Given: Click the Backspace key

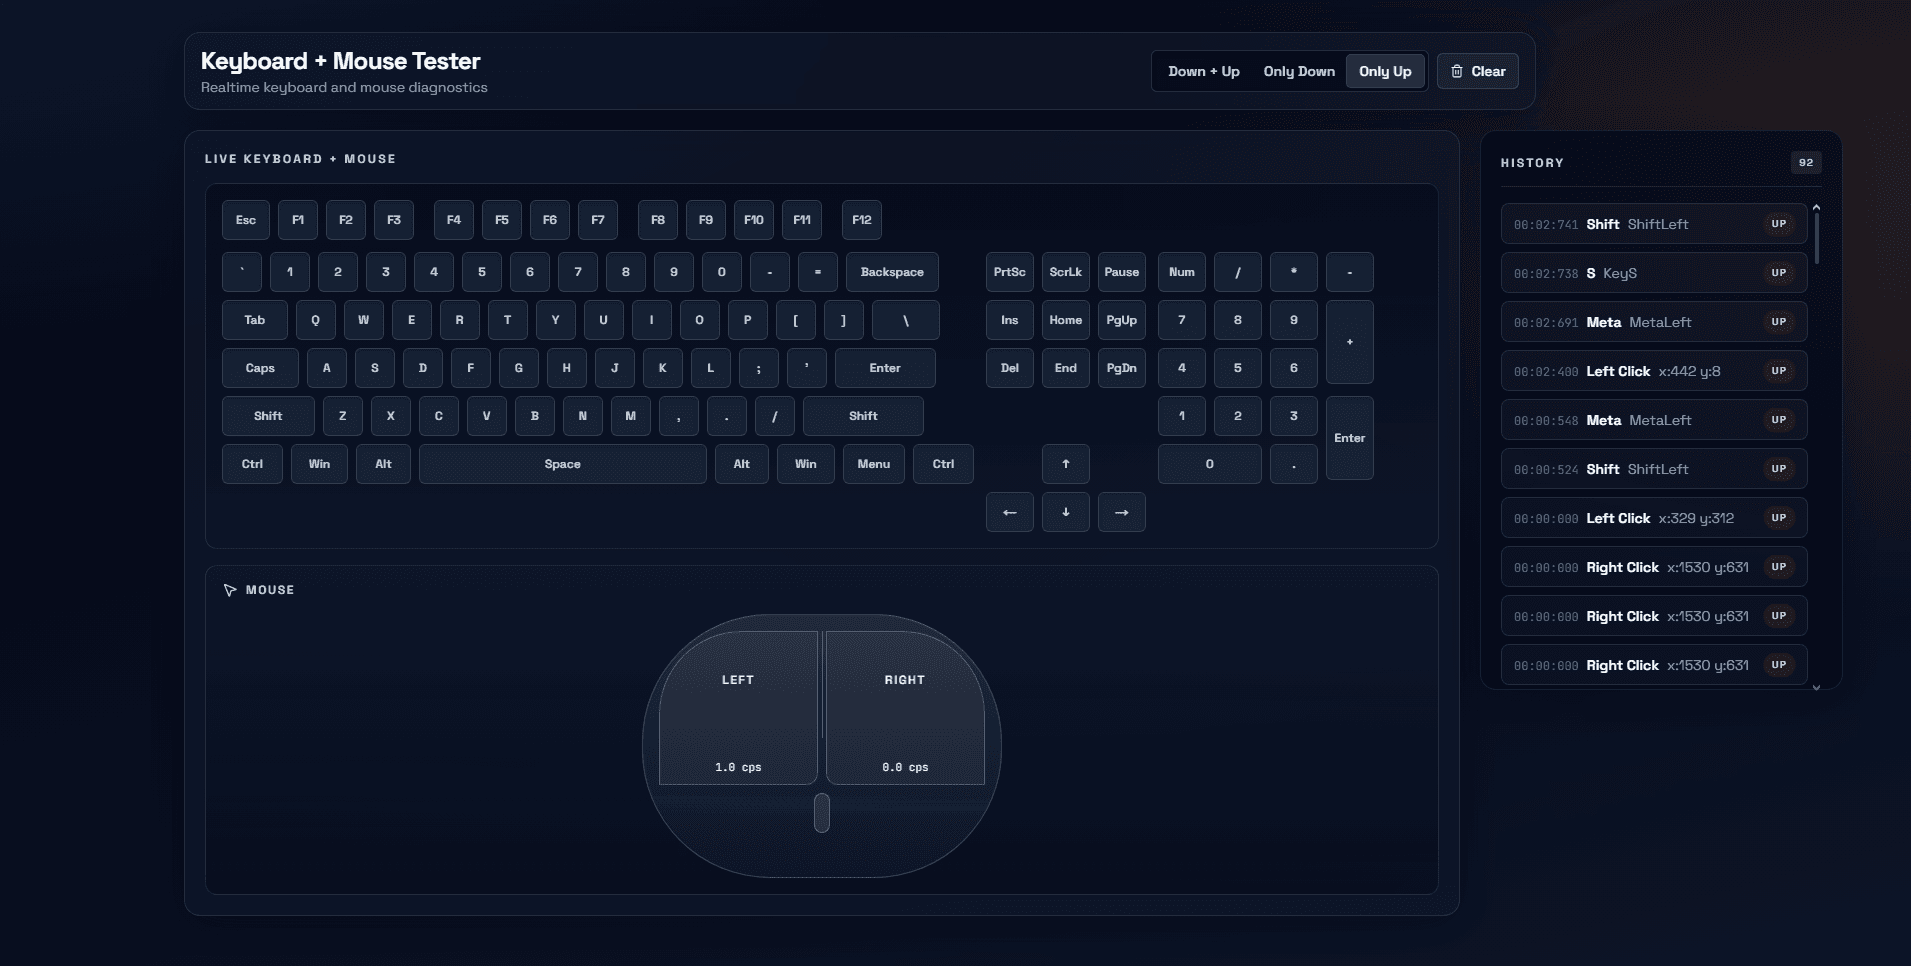Looking at the screenshot, I should pyautogui.click(x=892, y=272).
